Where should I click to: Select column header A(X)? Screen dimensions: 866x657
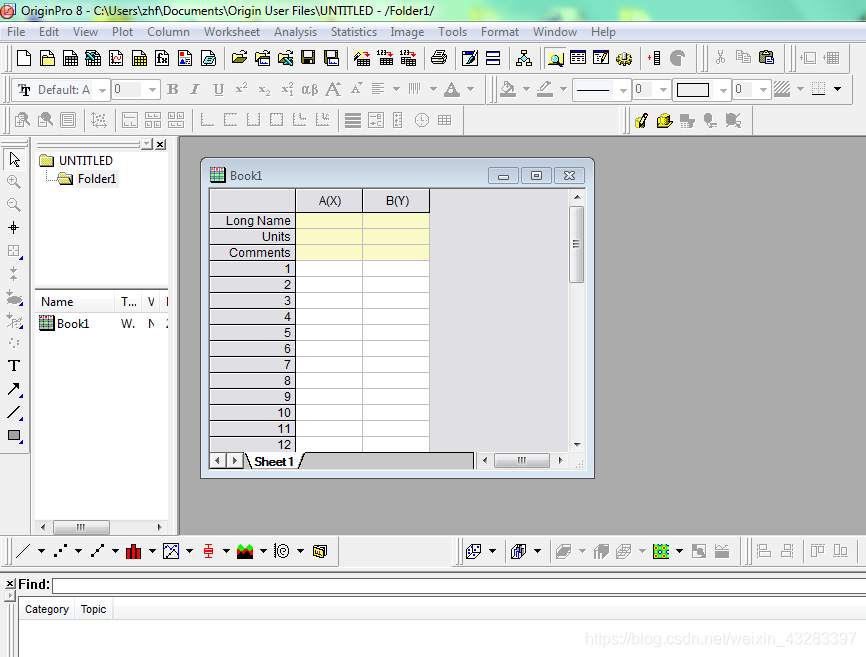(x=330, y=201)
